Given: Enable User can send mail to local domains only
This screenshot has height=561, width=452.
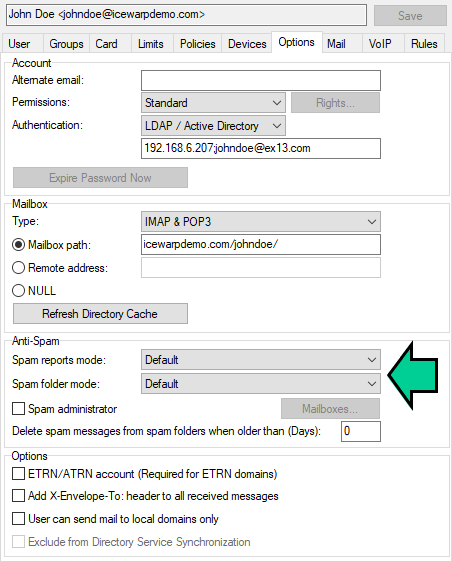Looking at the screenshot, I should tap(19, 518).
